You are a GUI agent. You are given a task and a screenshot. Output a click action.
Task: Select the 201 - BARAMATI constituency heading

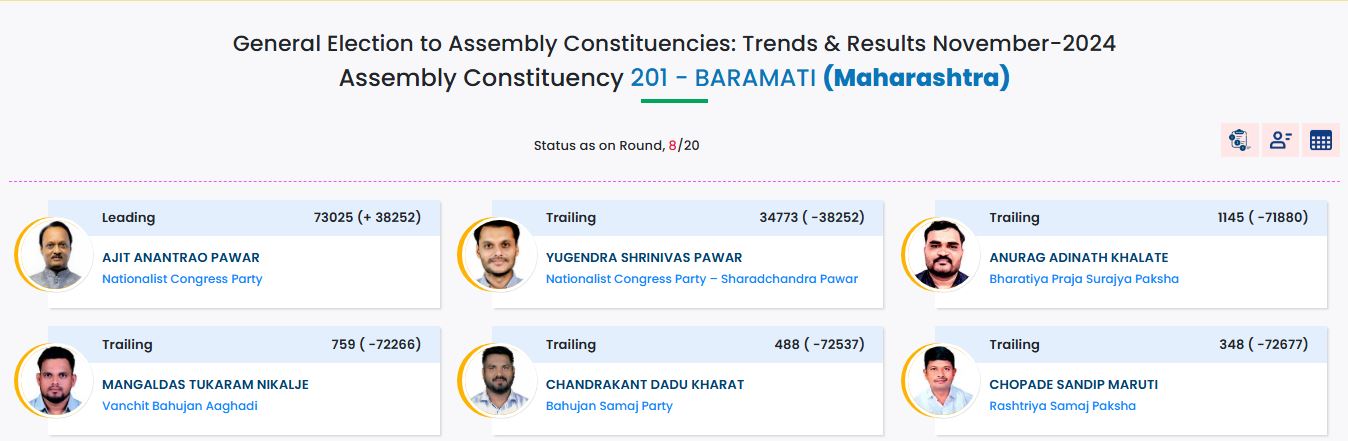pos(723,77)
